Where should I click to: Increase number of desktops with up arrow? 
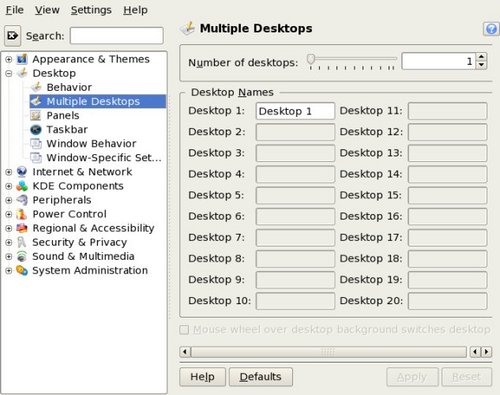click(x=481, y=57)
